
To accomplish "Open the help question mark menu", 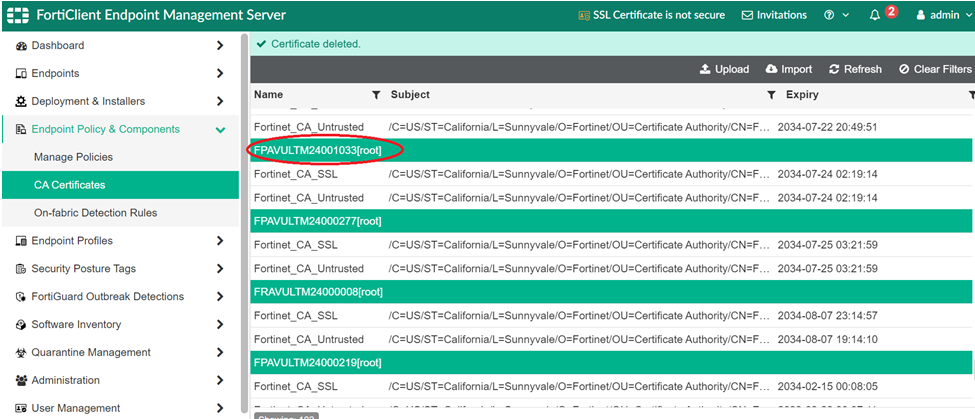I will [829, 15].
